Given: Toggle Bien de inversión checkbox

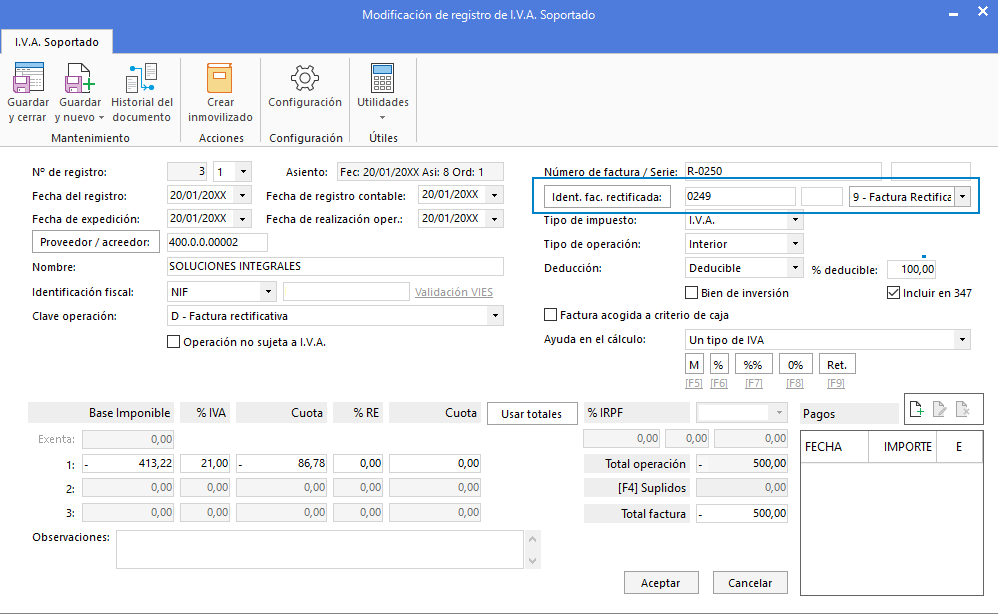Looking at the screenshot, I should coord(691,293).
